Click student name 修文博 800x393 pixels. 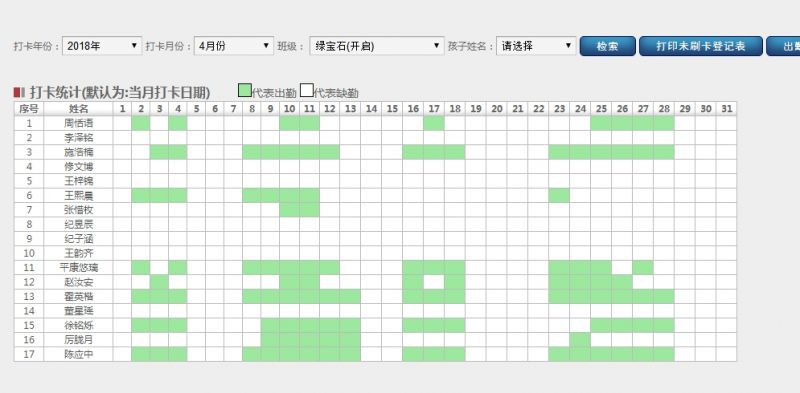tap(79, 166)
